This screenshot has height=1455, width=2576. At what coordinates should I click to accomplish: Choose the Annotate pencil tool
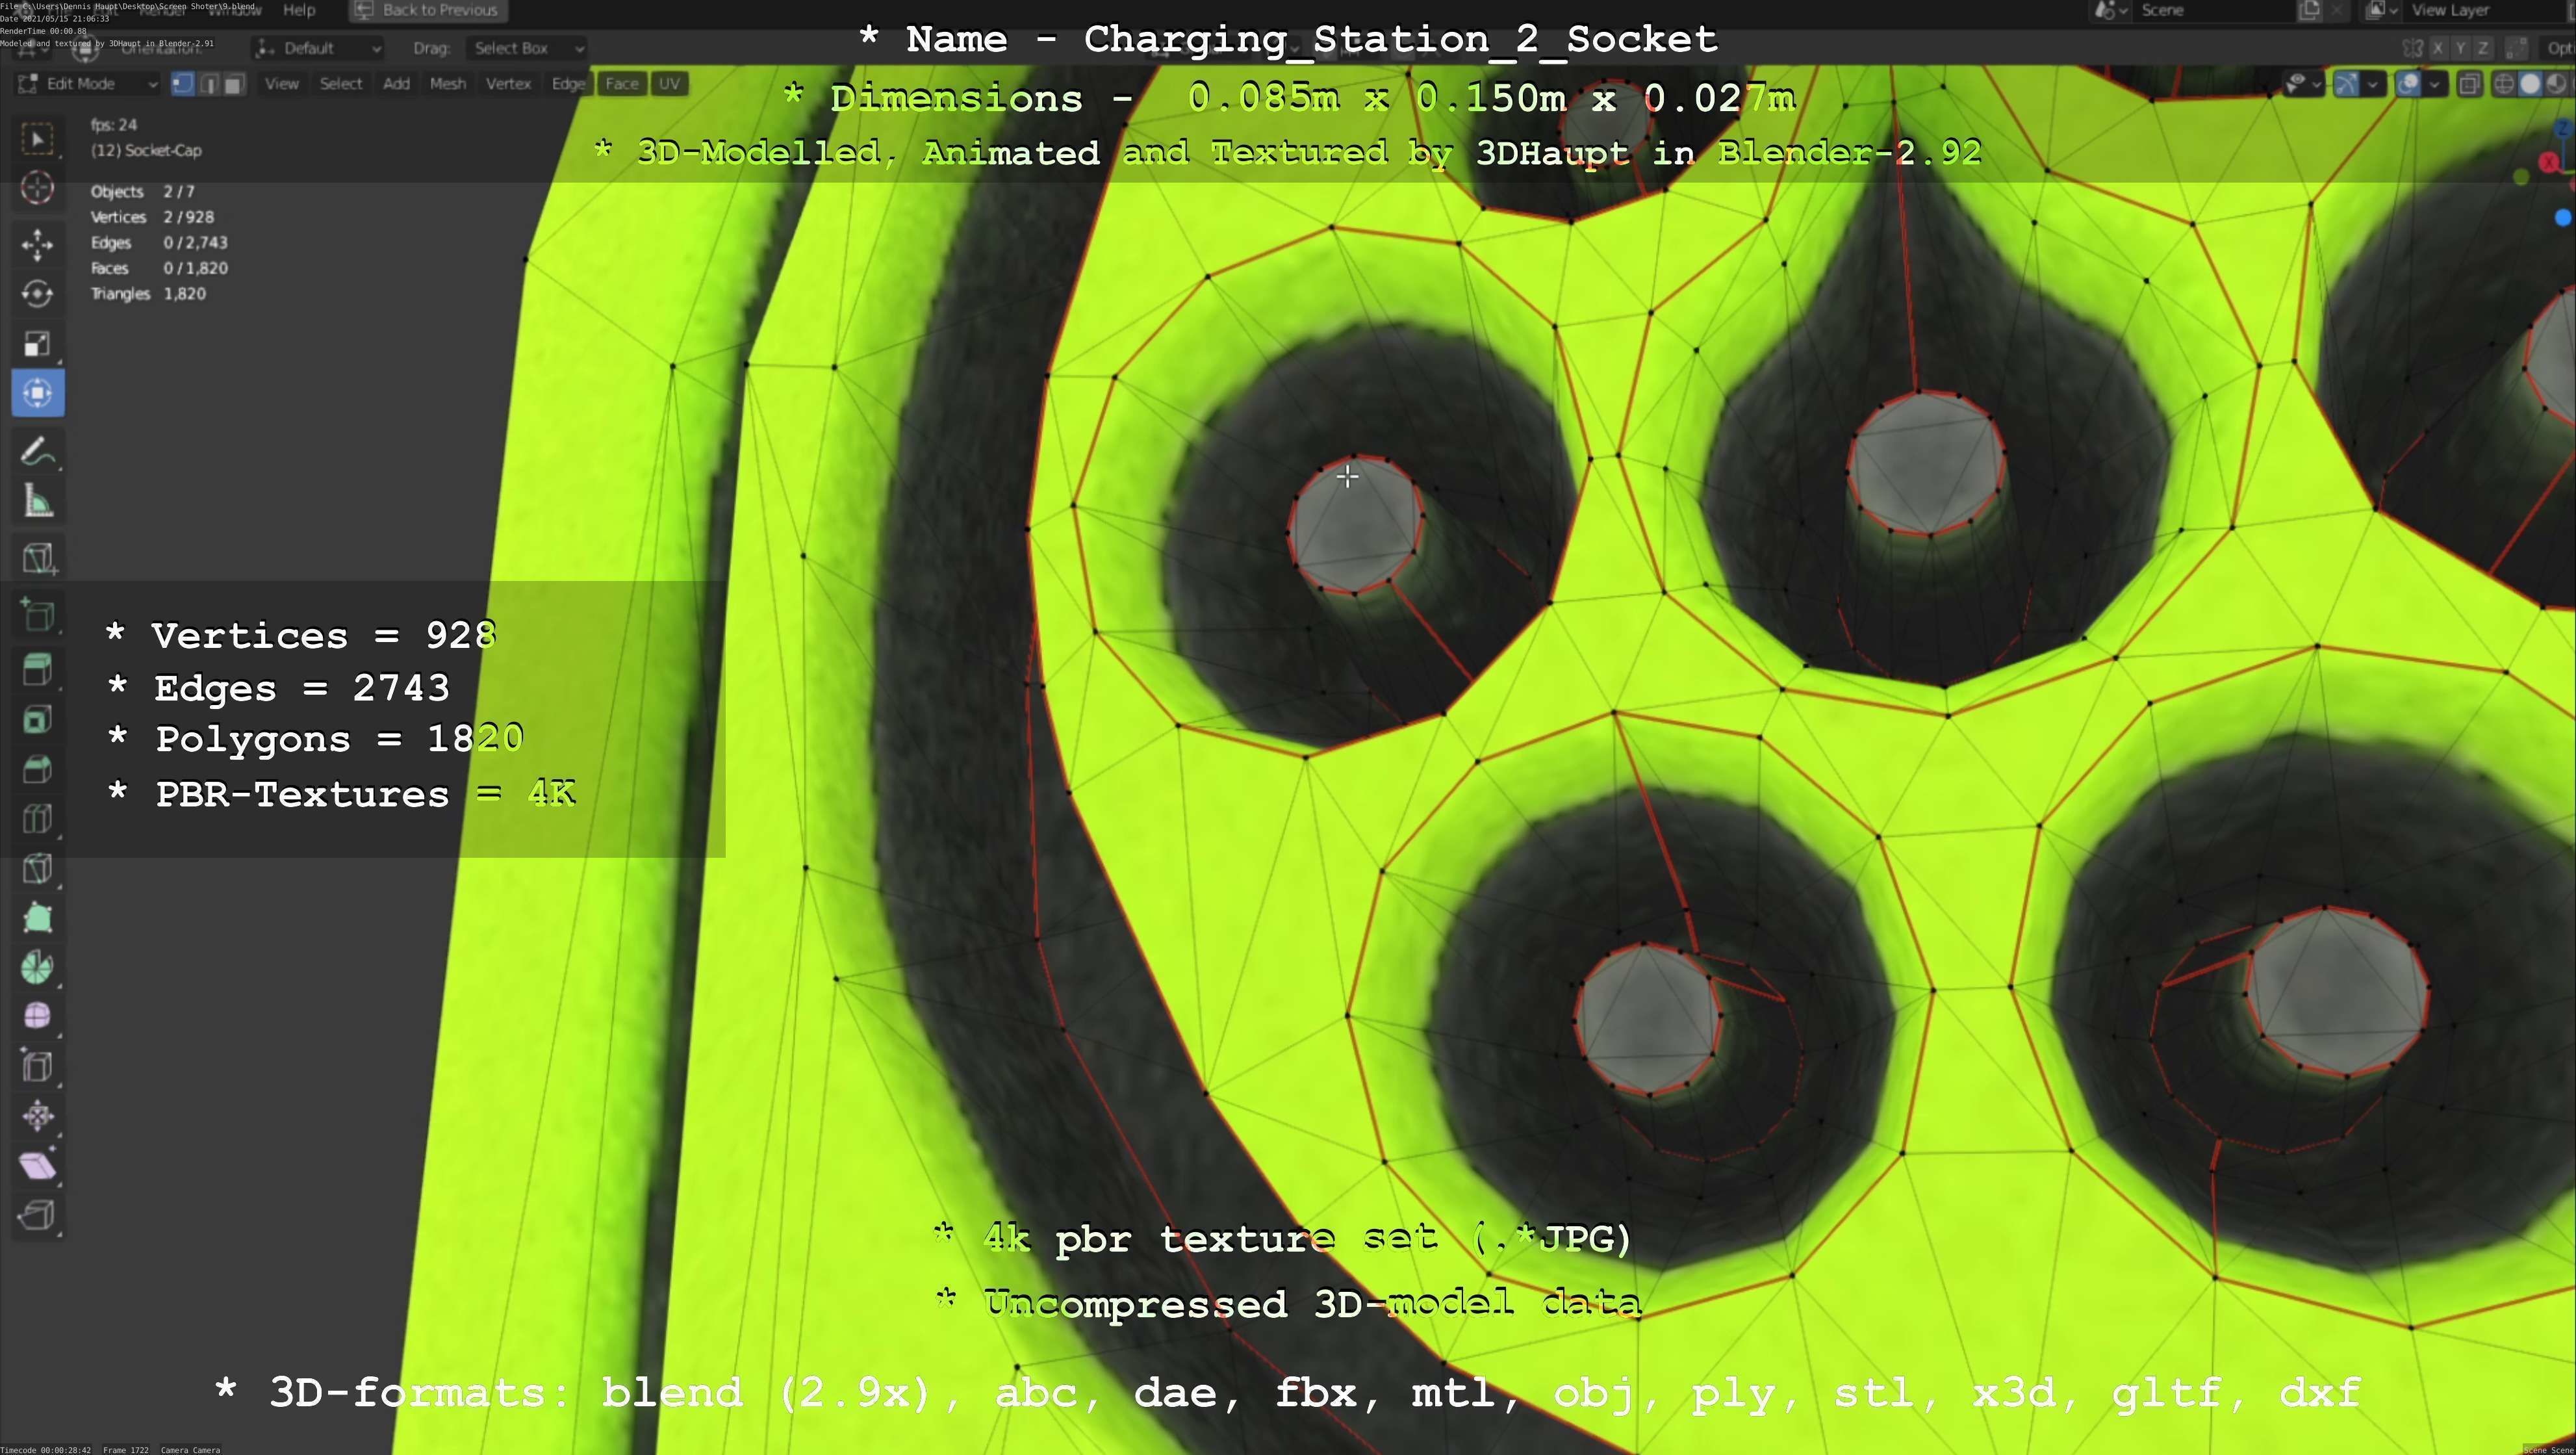(37, 452)
